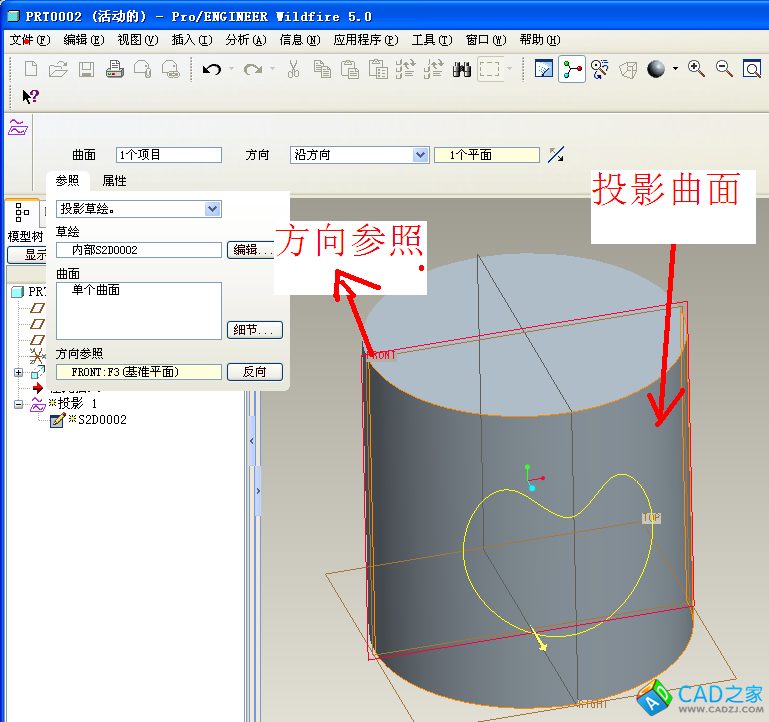
Task: Click the 1个平面 direction collector field
Action: (x=487, y=155)
